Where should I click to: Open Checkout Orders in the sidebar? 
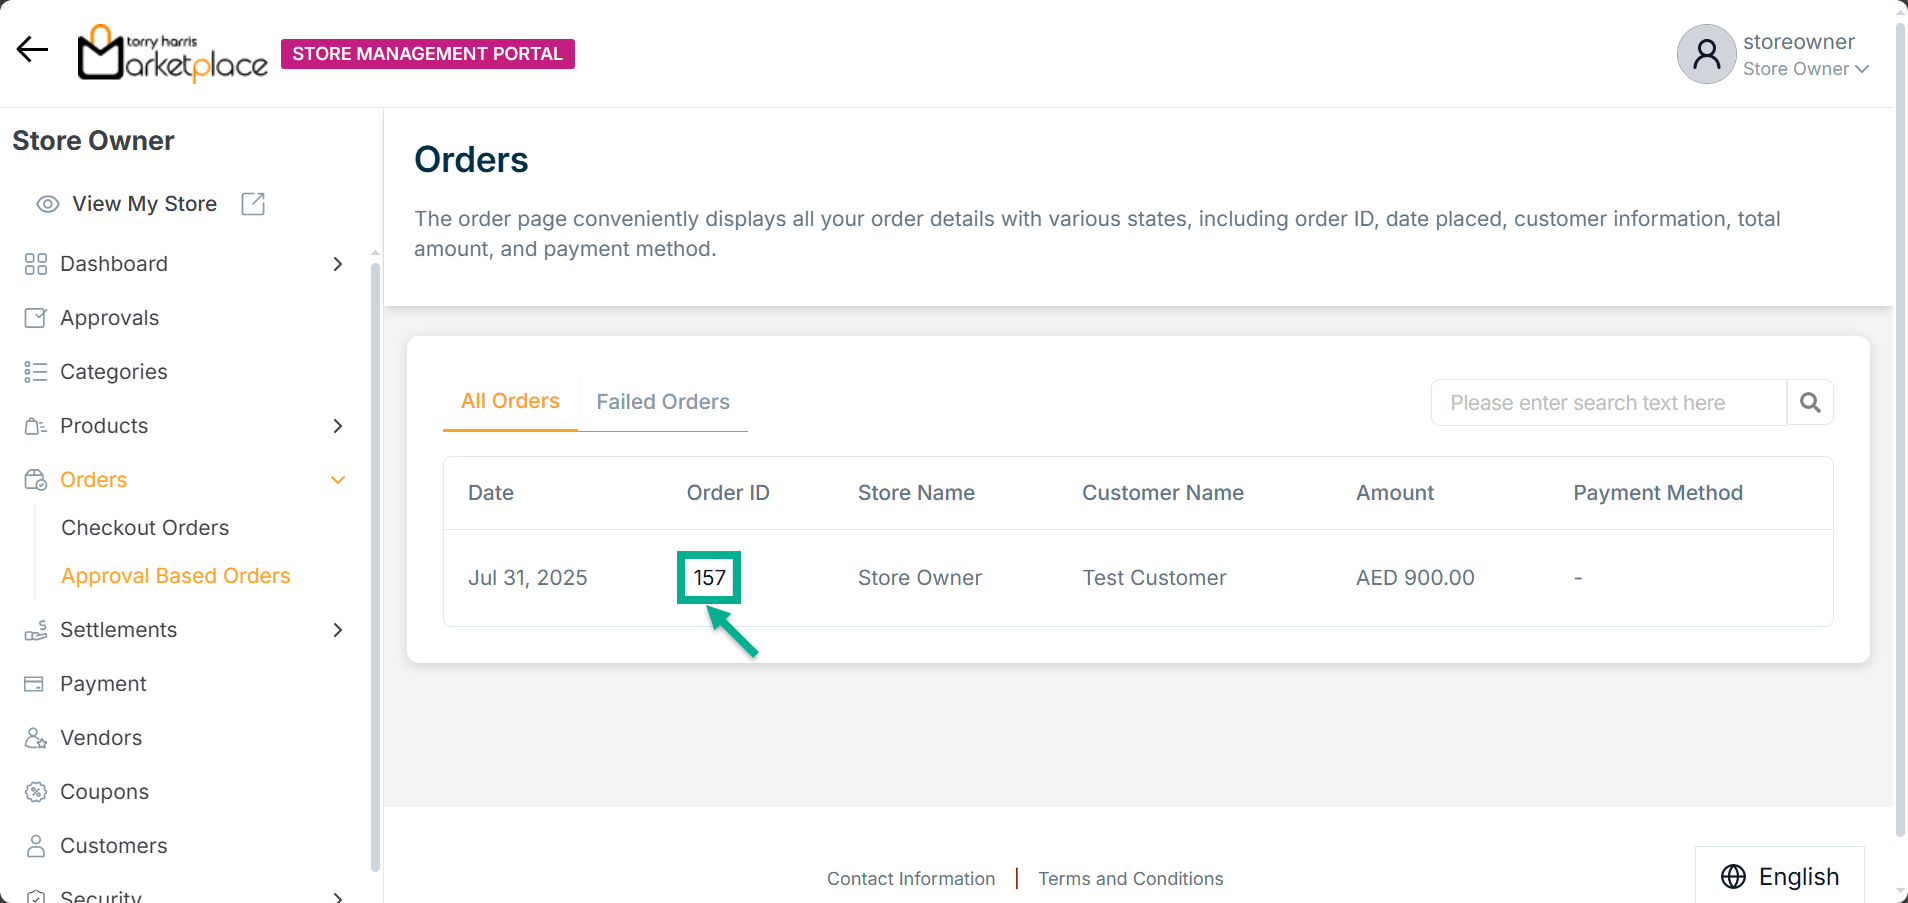[x=145, y=528]
